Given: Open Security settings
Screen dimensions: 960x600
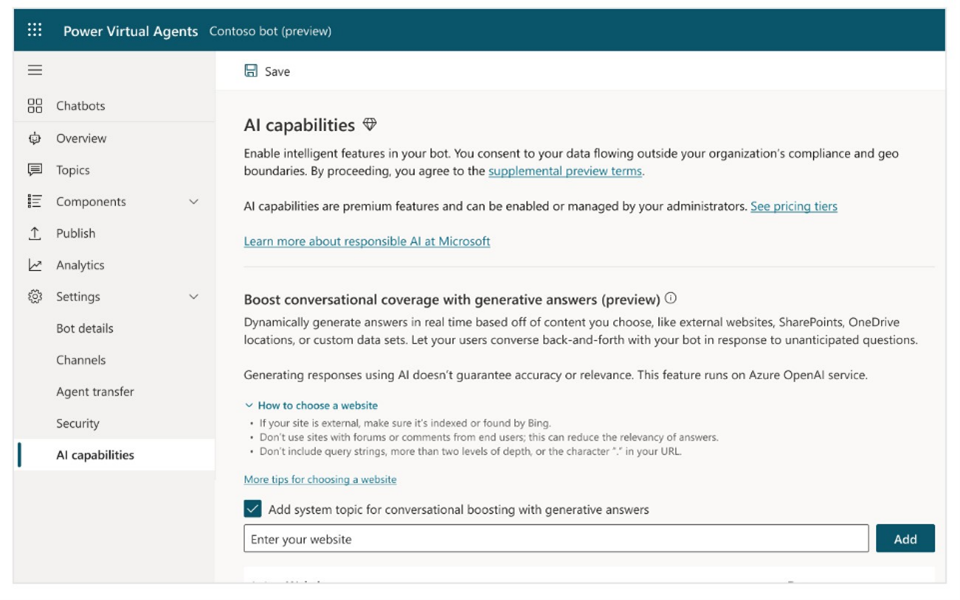Looking at the screenshot, I should tap(78, 424).
